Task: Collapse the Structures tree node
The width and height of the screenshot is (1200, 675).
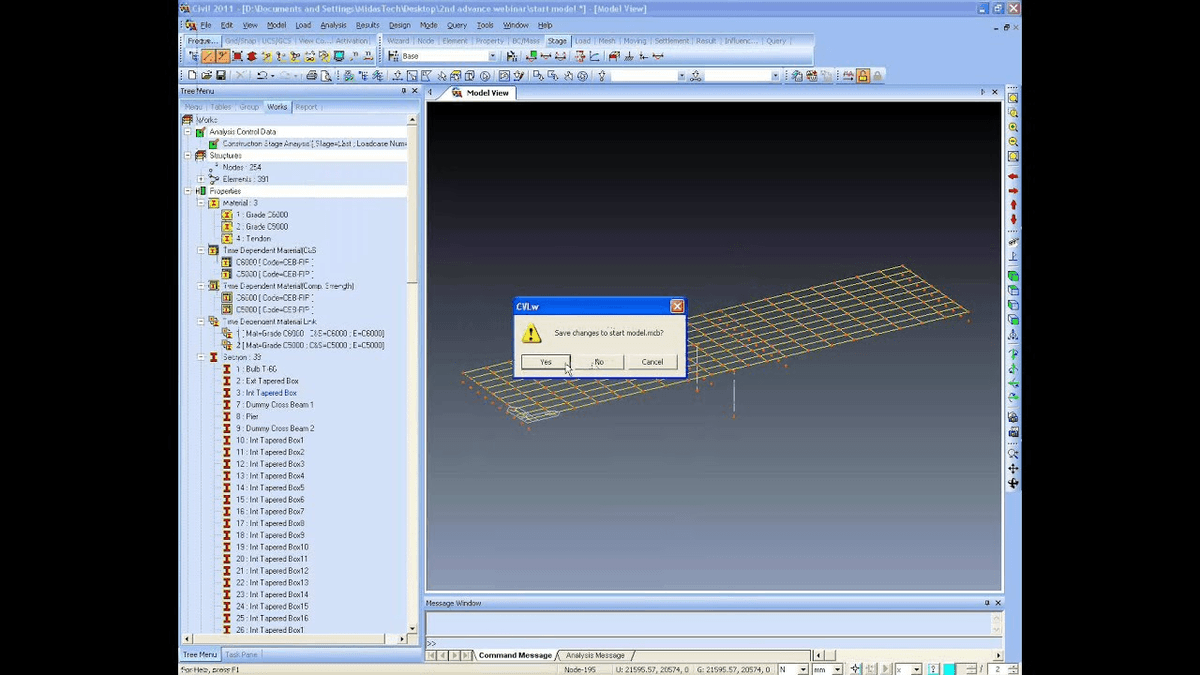Action: (187, 156)
